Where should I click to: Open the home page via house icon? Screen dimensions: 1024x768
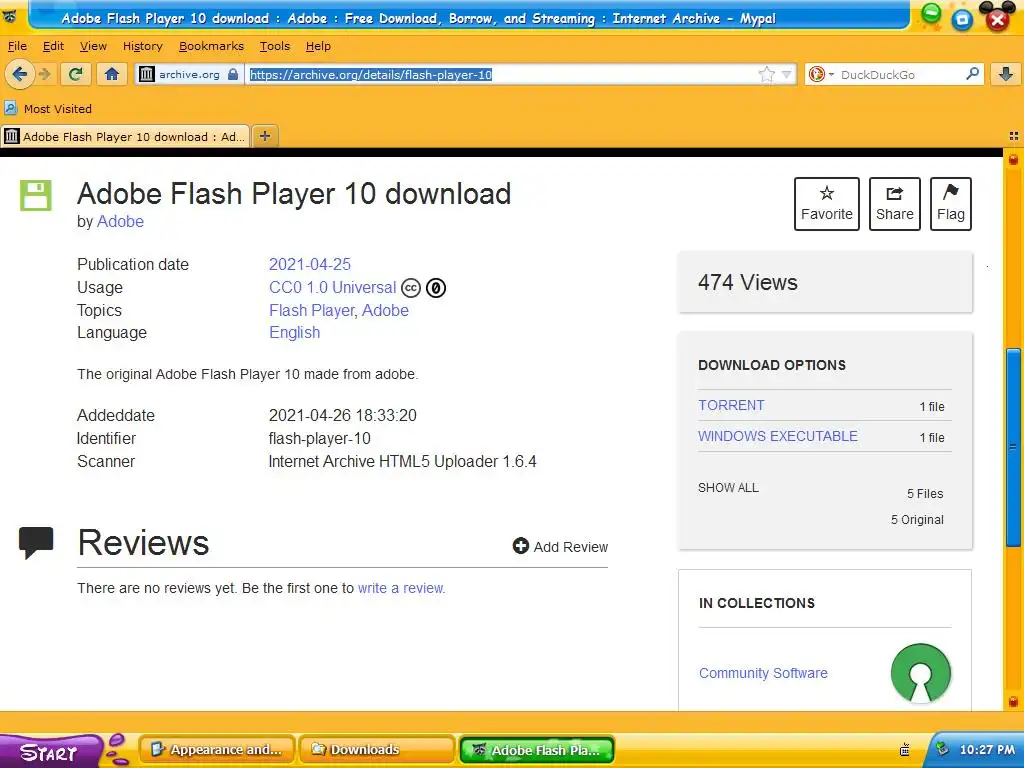coord(112,74)
